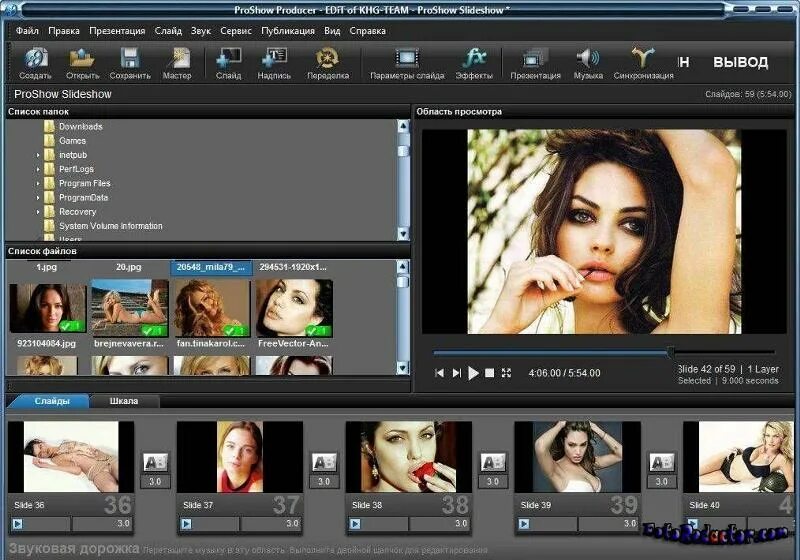Image resolution: width=800 pixels, height=560 pixels.
Task: Click the Переделка remix icon
Action: coord(328,58)
